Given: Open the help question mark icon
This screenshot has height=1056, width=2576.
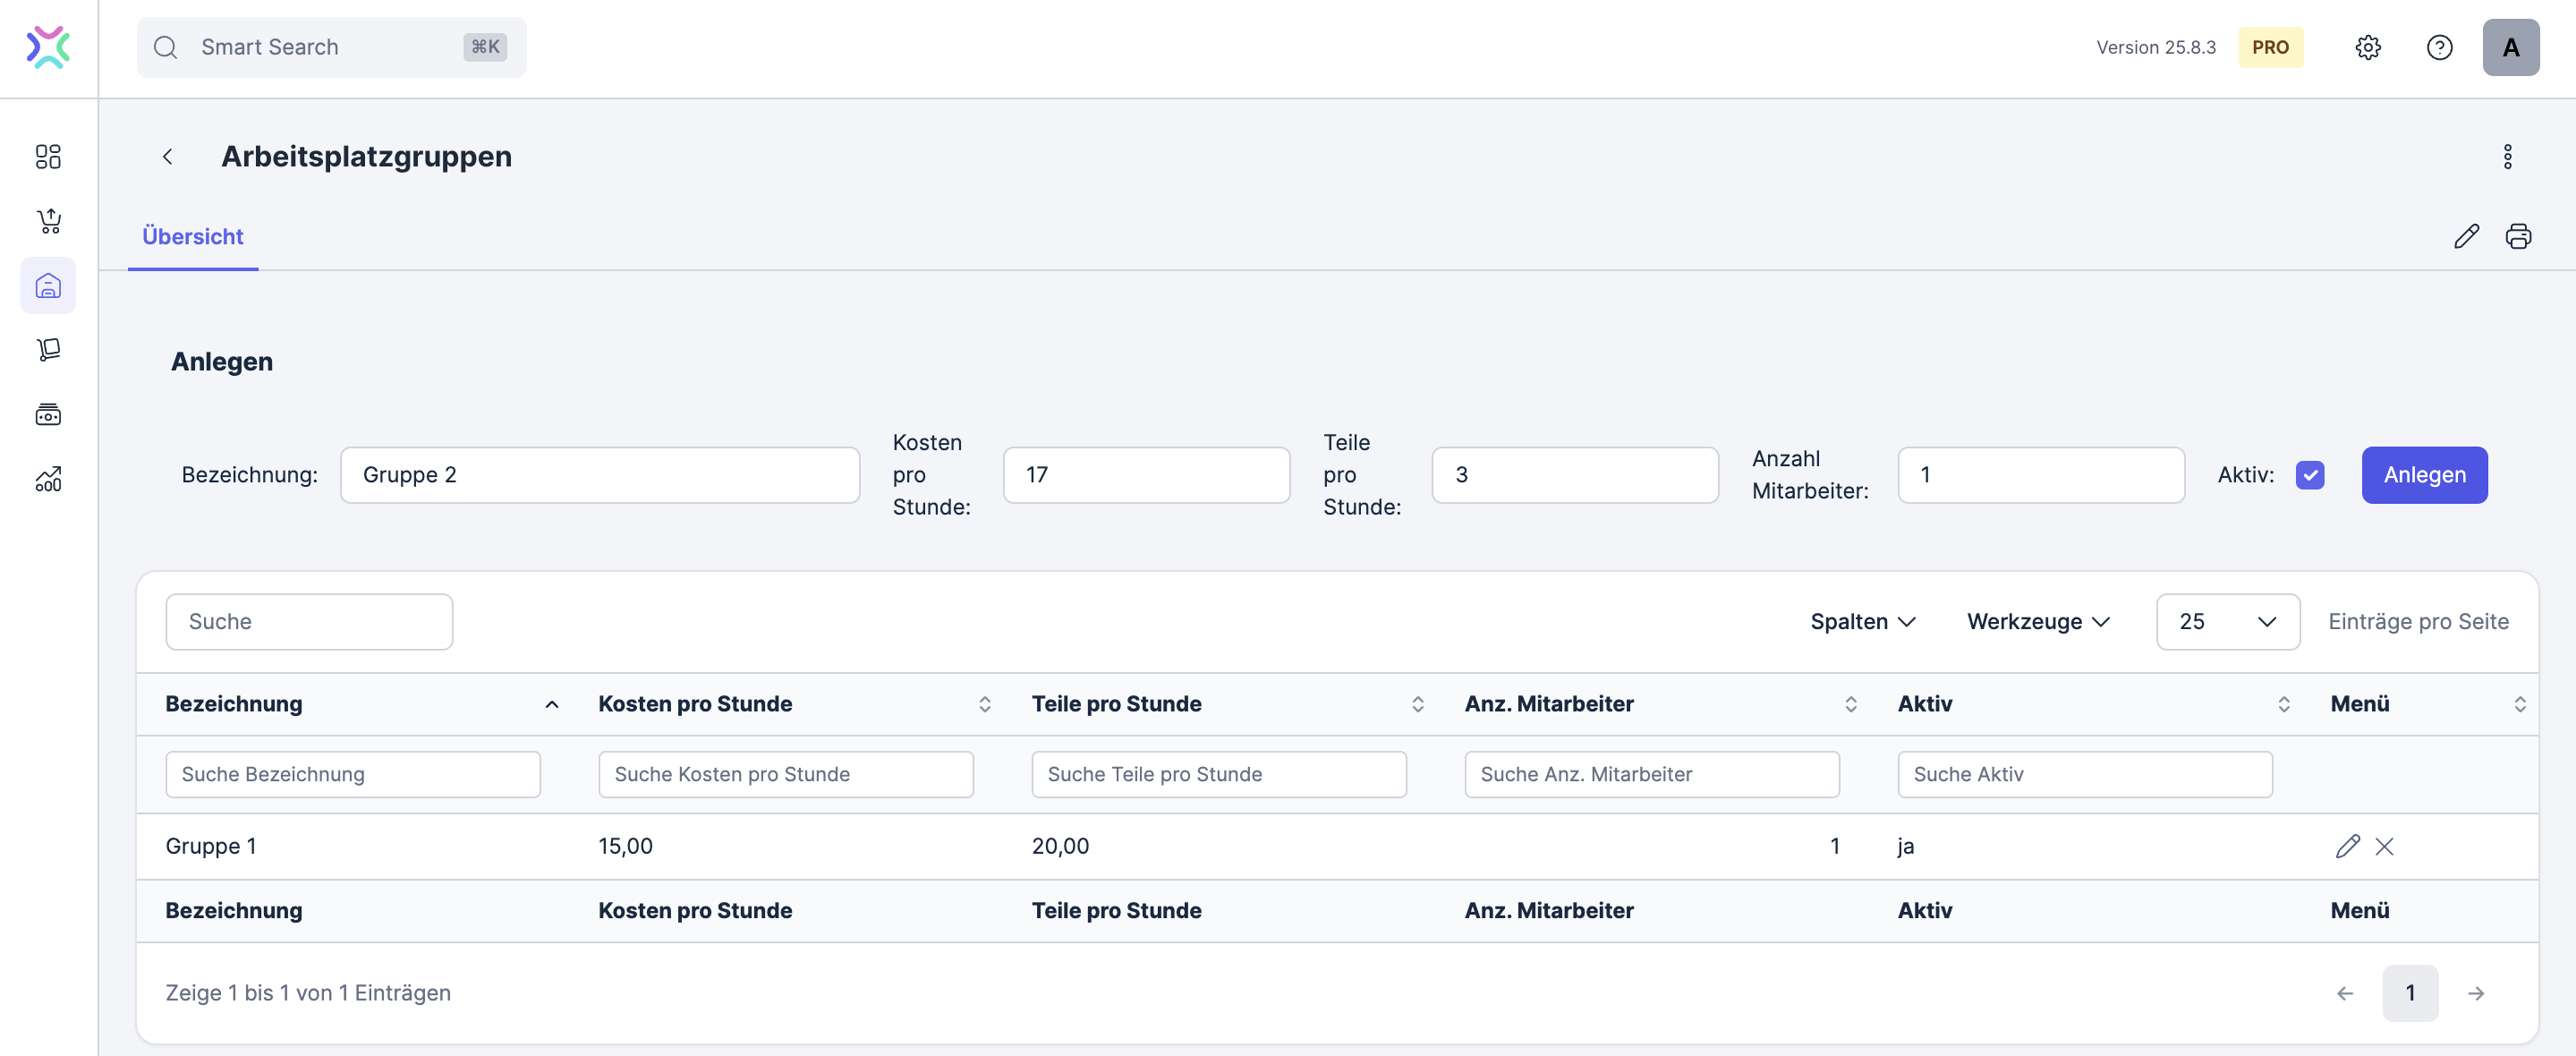Looking at the screenshot, I should point(2439,47).
